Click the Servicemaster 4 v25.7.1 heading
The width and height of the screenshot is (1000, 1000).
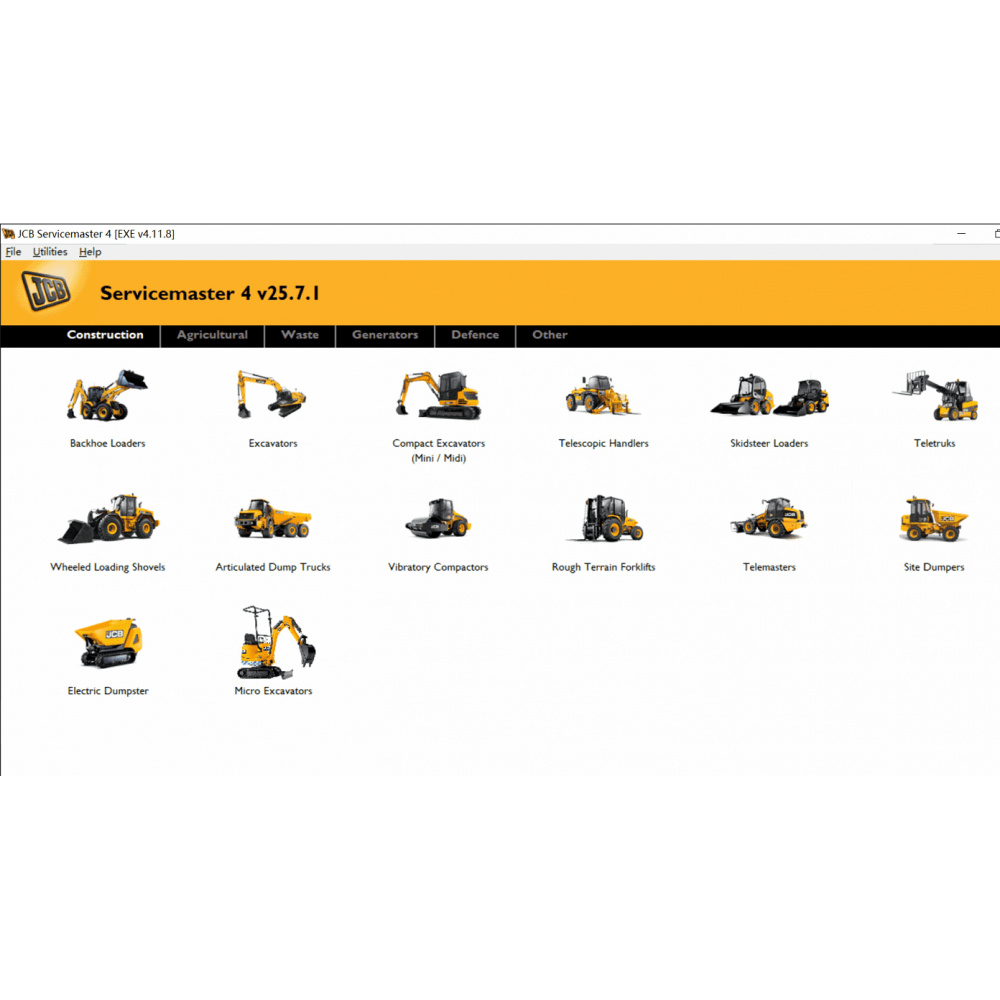click(210, 293)
